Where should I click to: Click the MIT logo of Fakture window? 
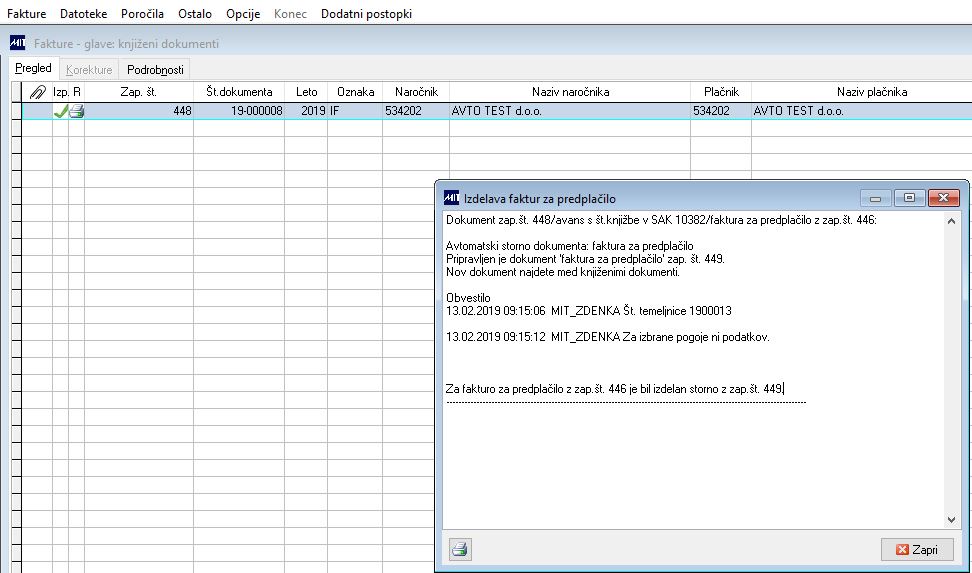point(17,43)
